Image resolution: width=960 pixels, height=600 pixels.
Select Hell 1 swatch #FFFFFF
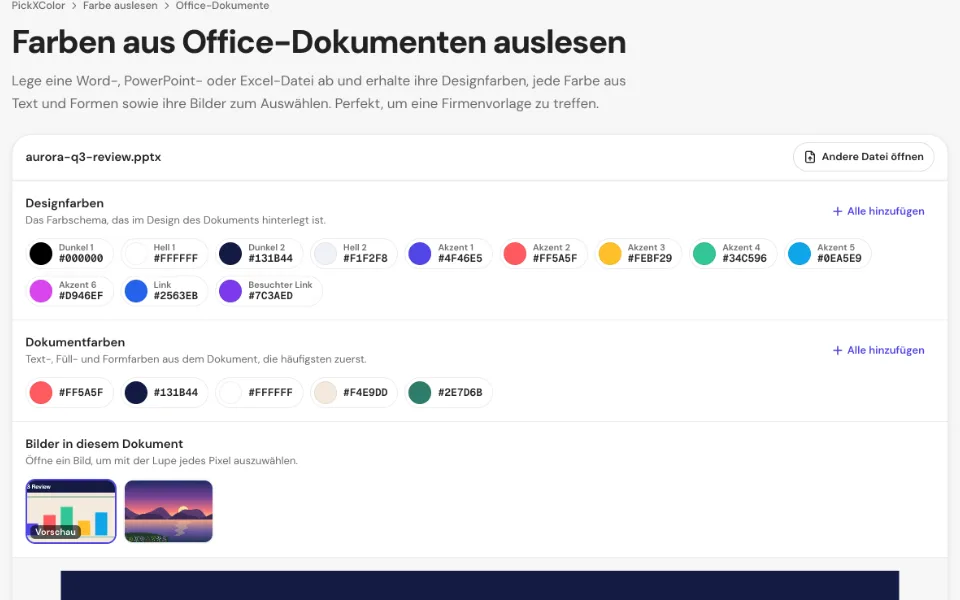tap(164, 253)
